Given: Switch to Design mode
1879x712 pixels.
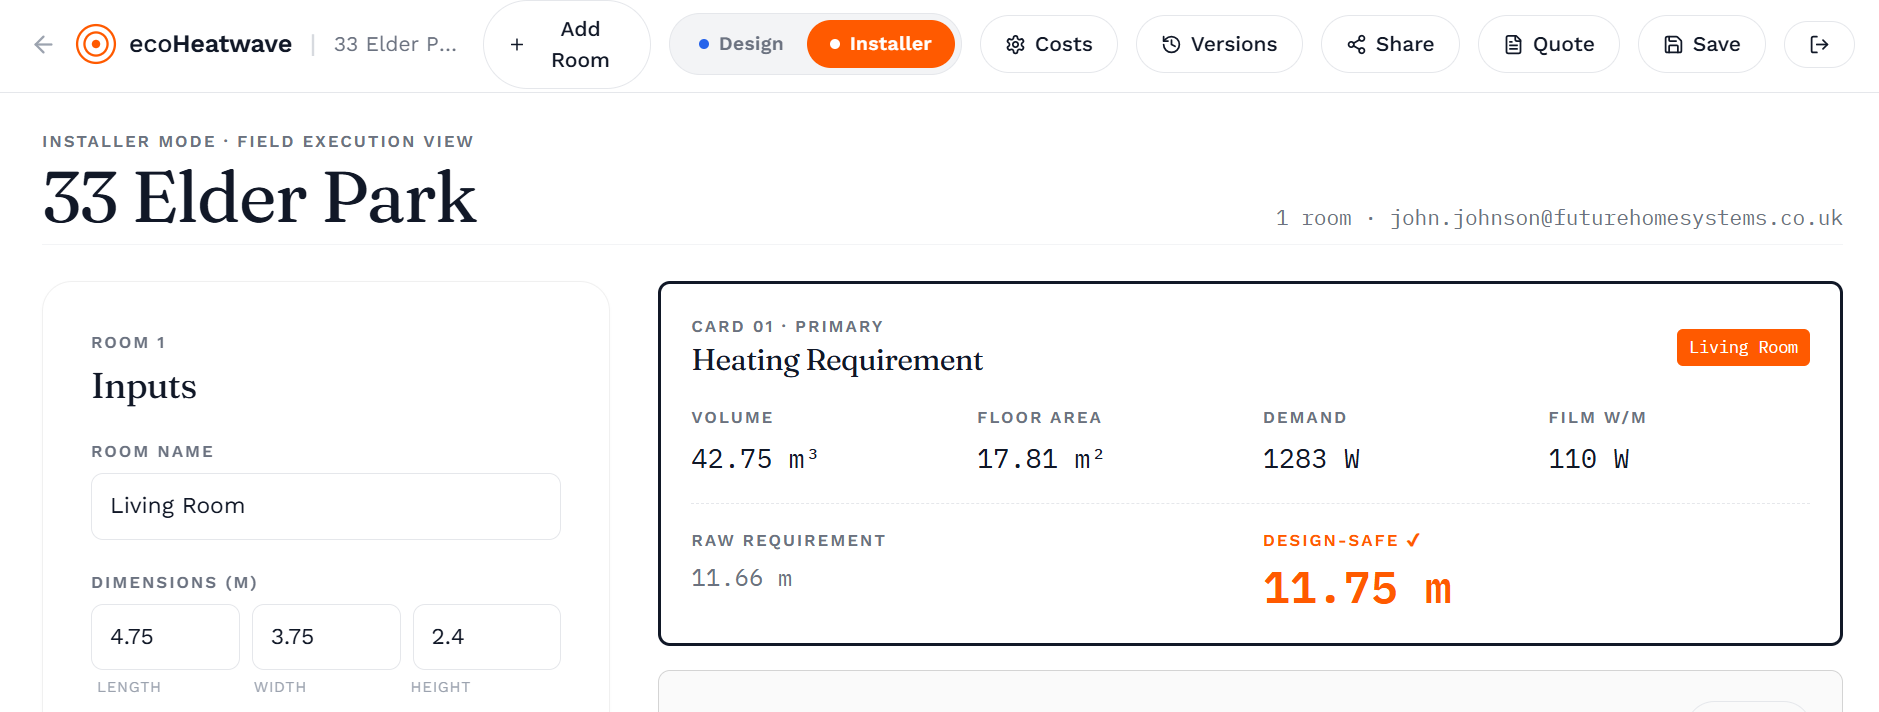Looking at the screenshot, I should pyautogui.click(x=740, y=44).
